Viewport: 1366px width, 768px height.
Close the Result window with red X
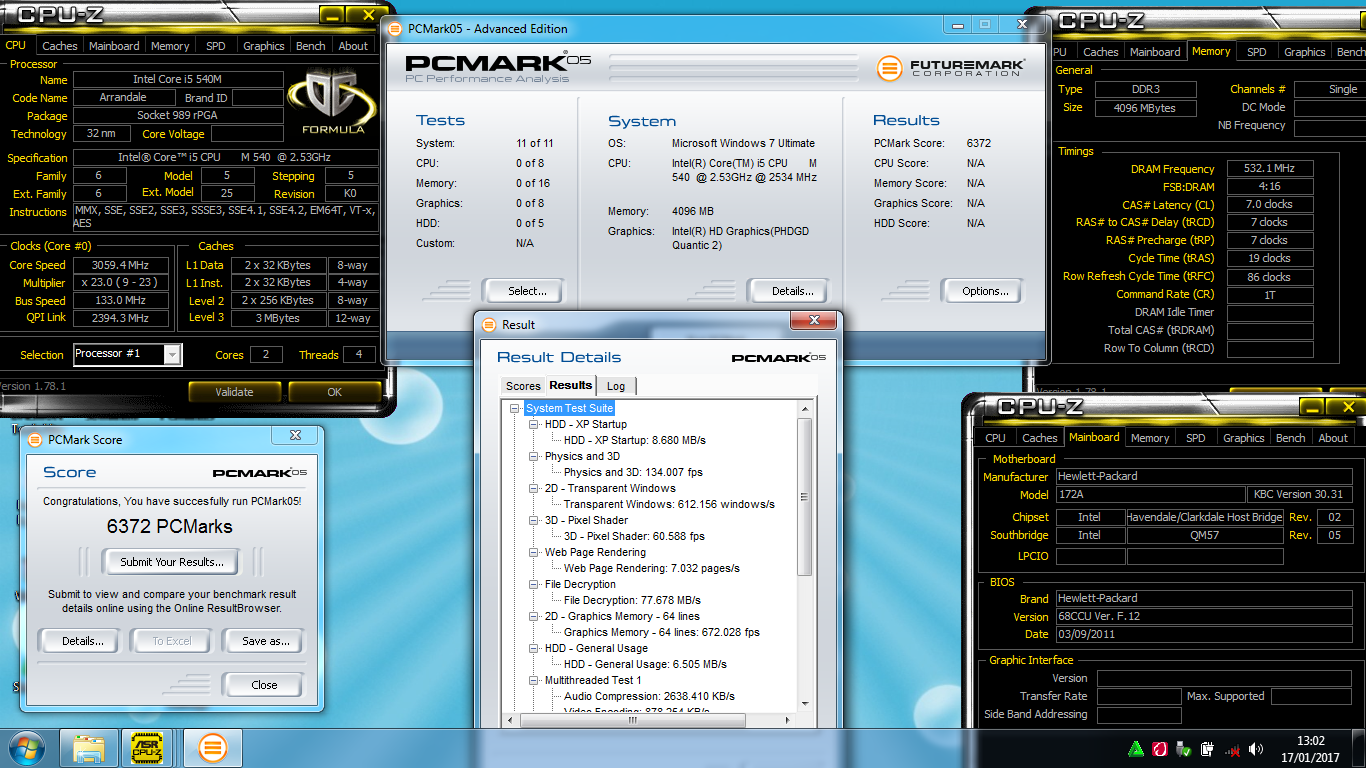(x=814, y=321)
